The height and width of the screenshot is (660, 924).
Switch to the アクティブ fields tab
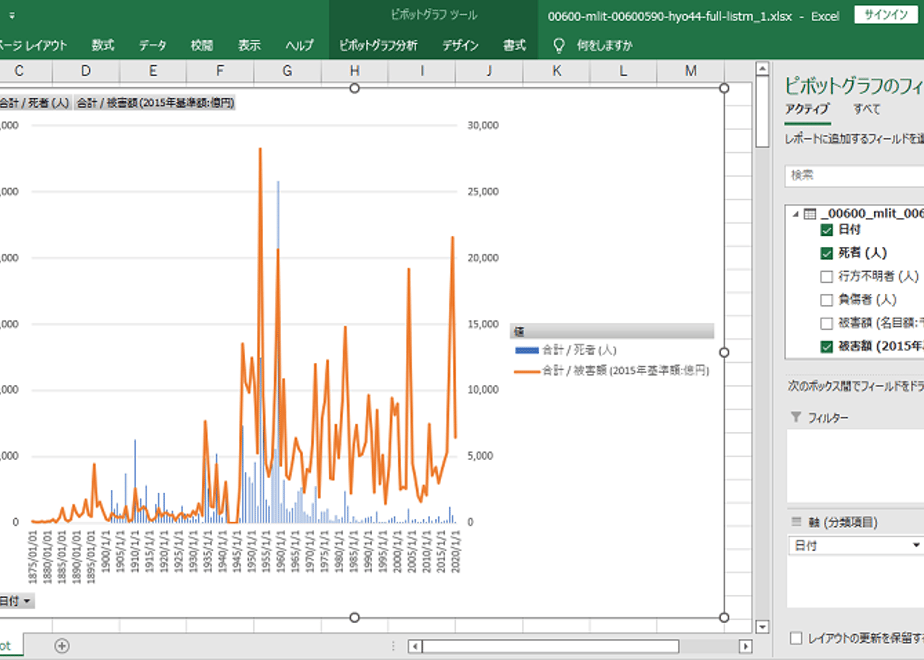807,110
